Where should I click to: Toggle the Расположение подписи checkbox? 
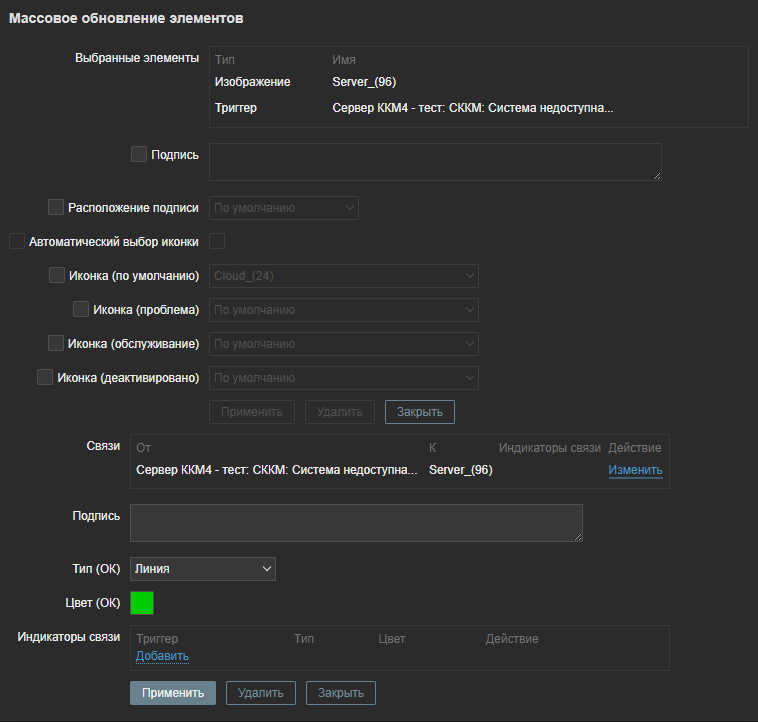click(x=56, y=207)
